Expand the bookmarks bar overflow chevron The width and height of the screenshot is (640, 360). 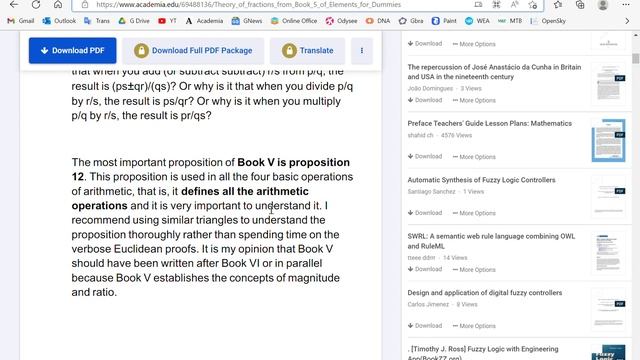627,21
